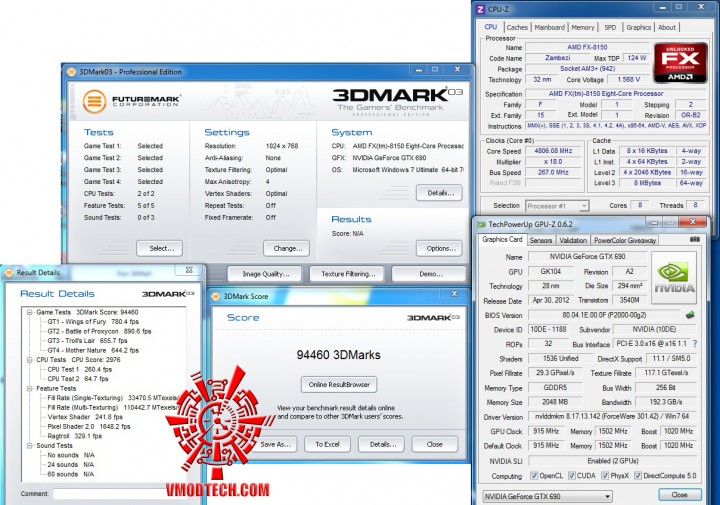
Task: Switch to the Validation tab in GPU-Z
Action: (573, 240)
